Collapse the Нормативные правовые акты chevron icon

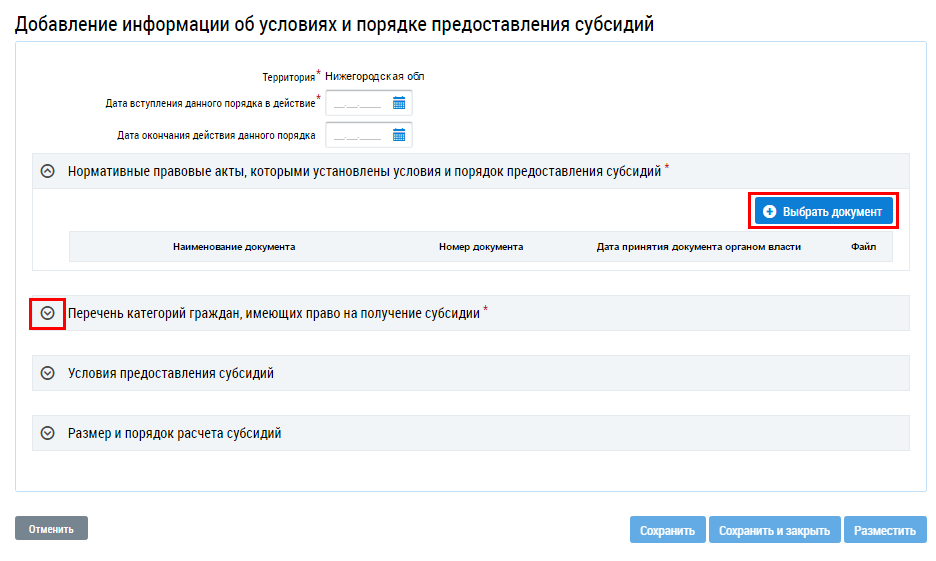pos(47,171)
